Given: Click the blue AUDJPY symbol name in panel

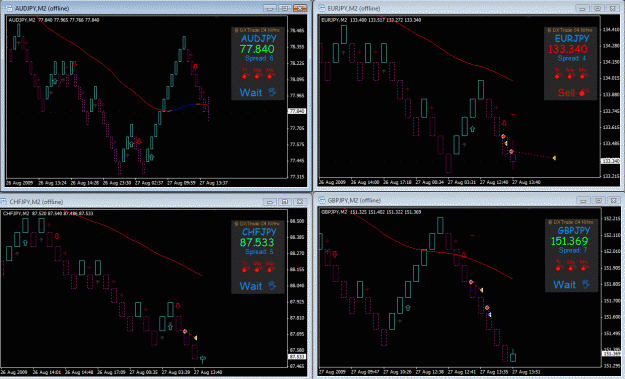Looking at the screenshot, I should (259, 39).
